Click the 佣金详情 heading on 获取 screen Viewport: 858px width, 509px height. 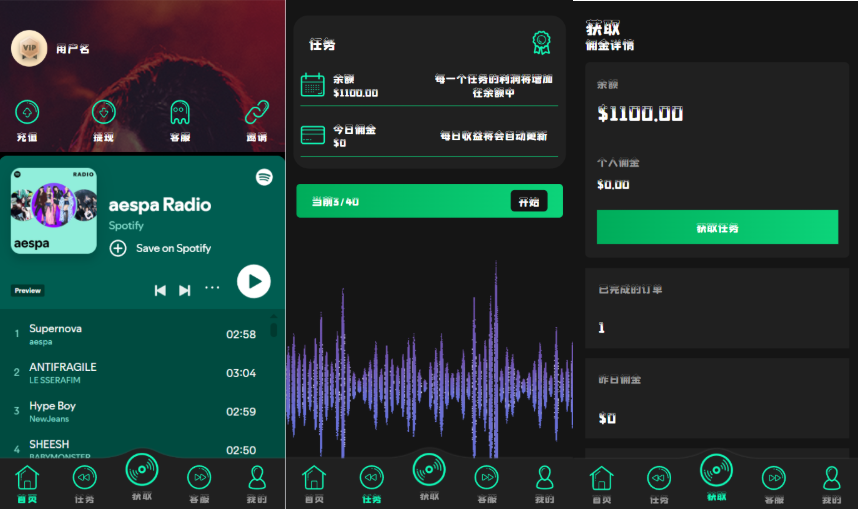point(610,45)
